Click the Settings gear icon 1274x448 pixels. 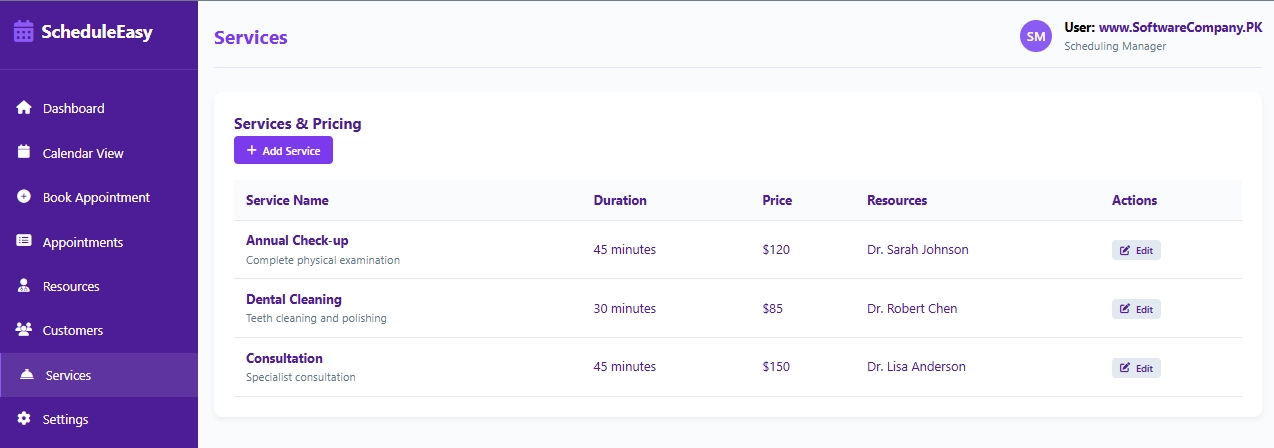pos(24,419)
